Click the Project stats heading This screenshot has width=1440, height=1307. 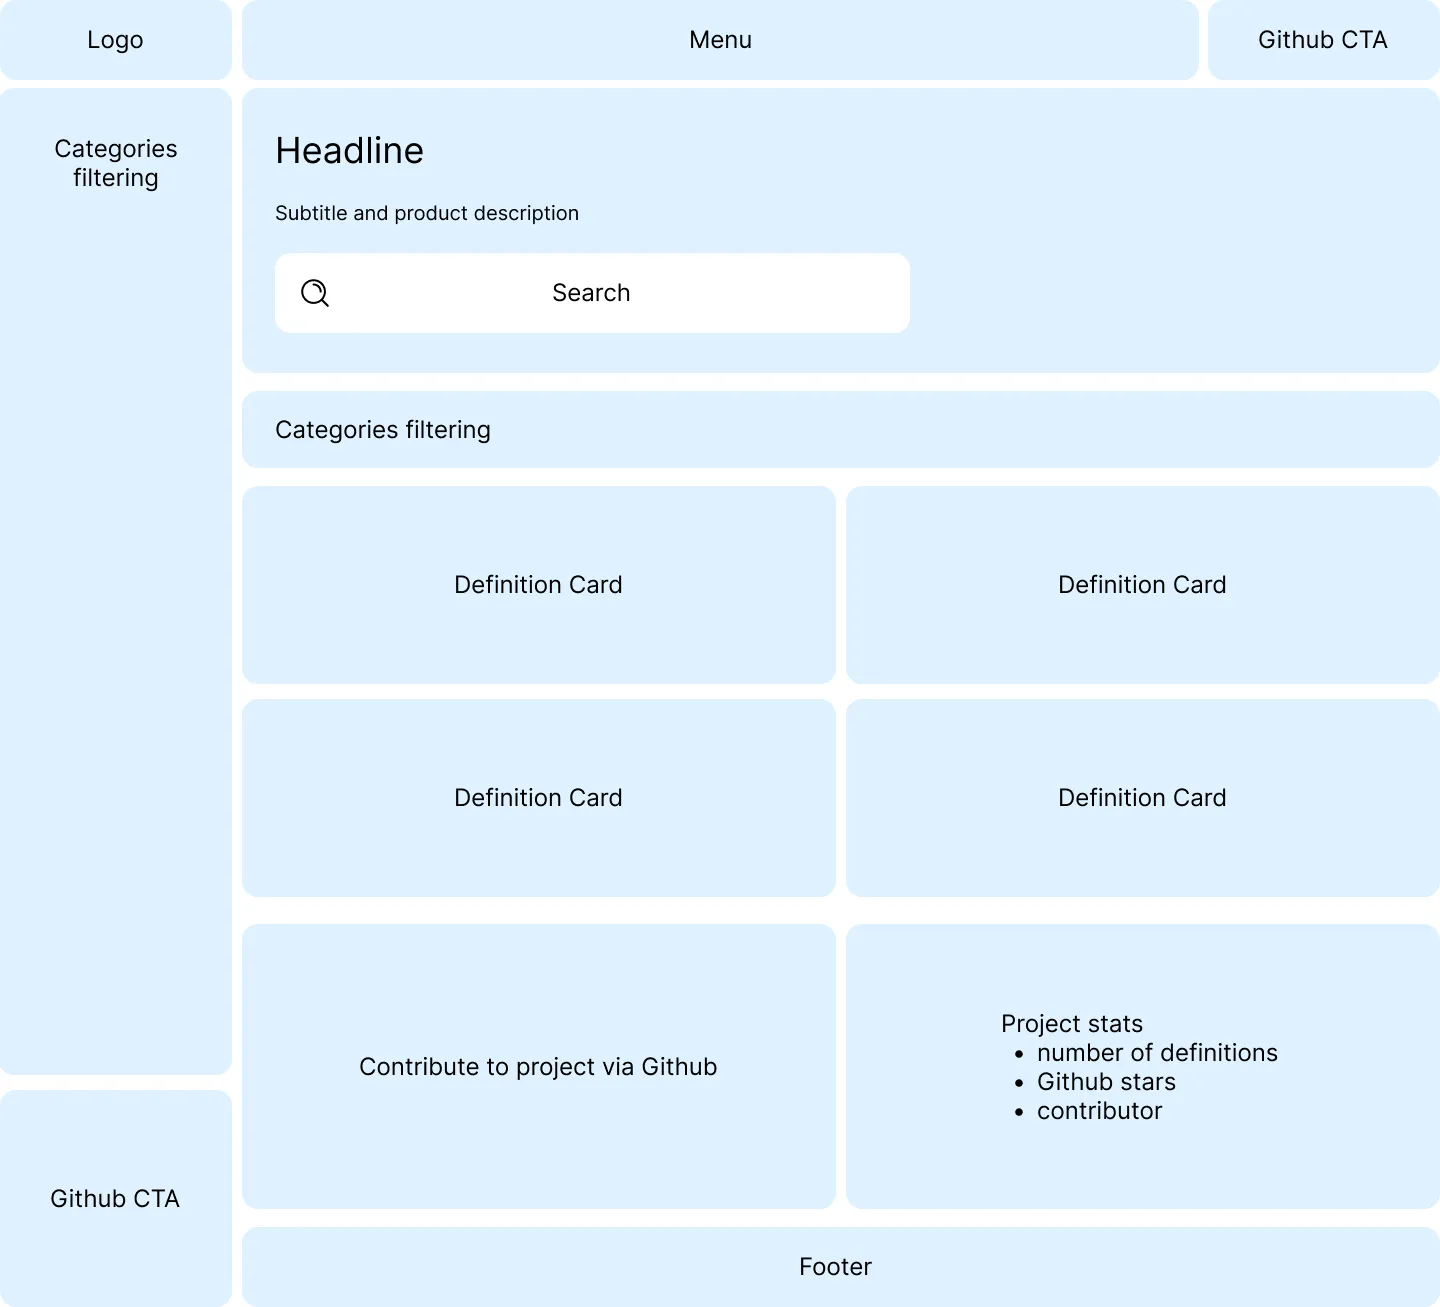(1071, 1024)
